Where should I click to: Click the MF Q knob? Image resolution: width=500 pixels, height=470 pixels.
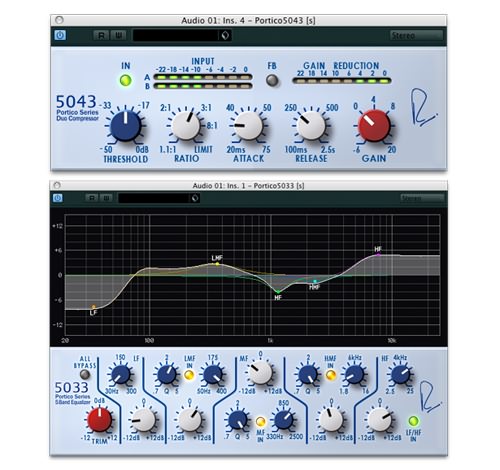[237, 420]
